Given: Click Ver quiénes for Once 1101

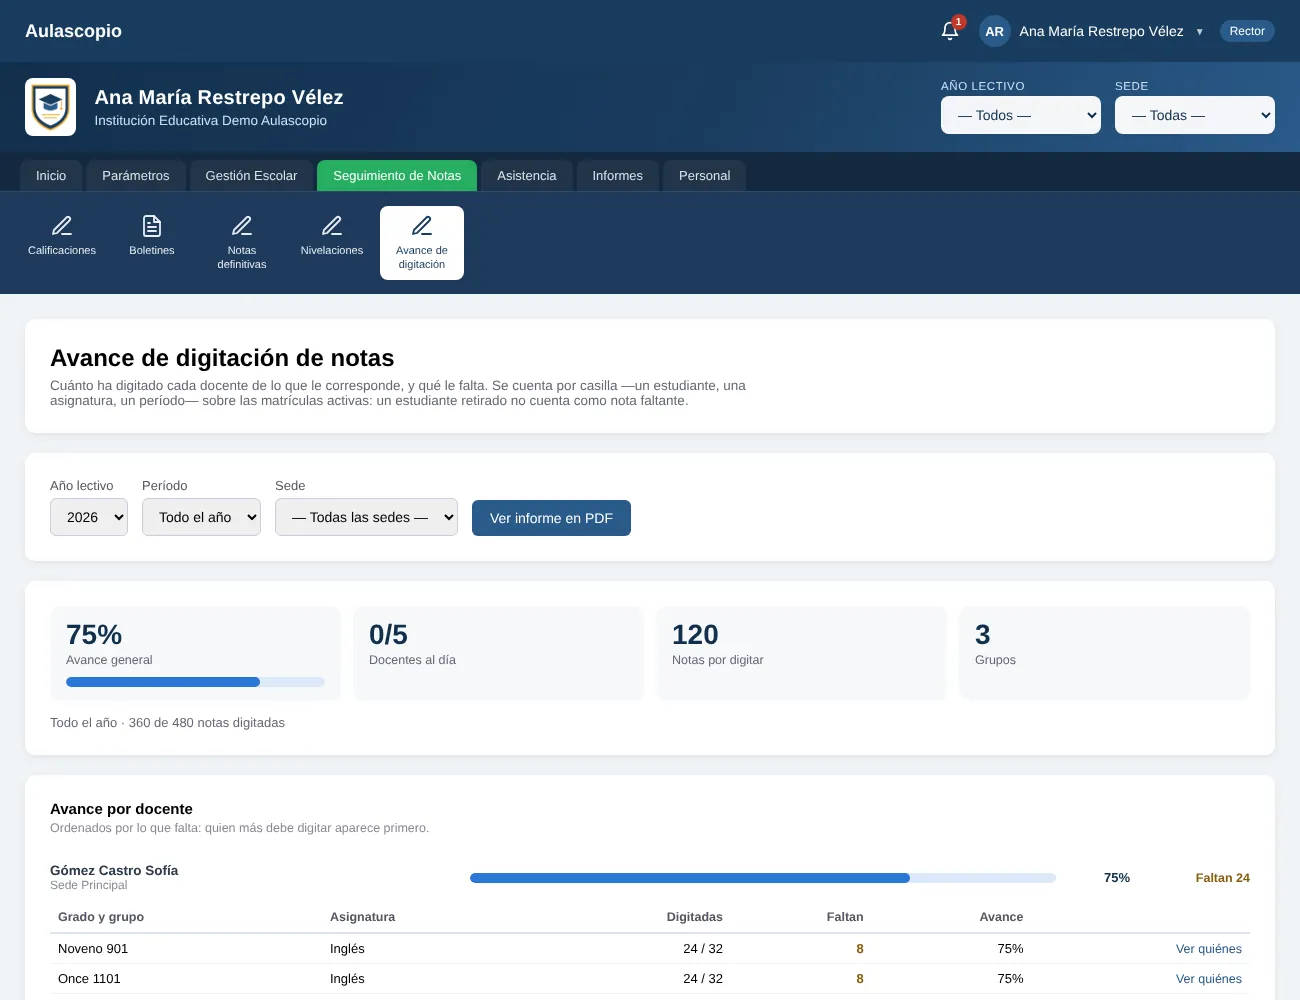Looking at the screenshot, I should pyautogui.click(x=1208, y=979).
